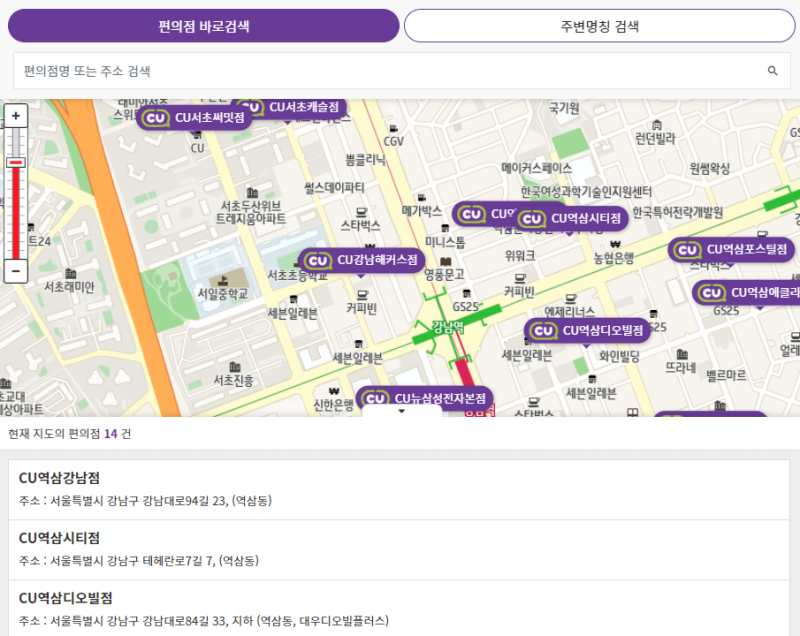Switch to the 주변명칭 검색 tab

[599, 26]
